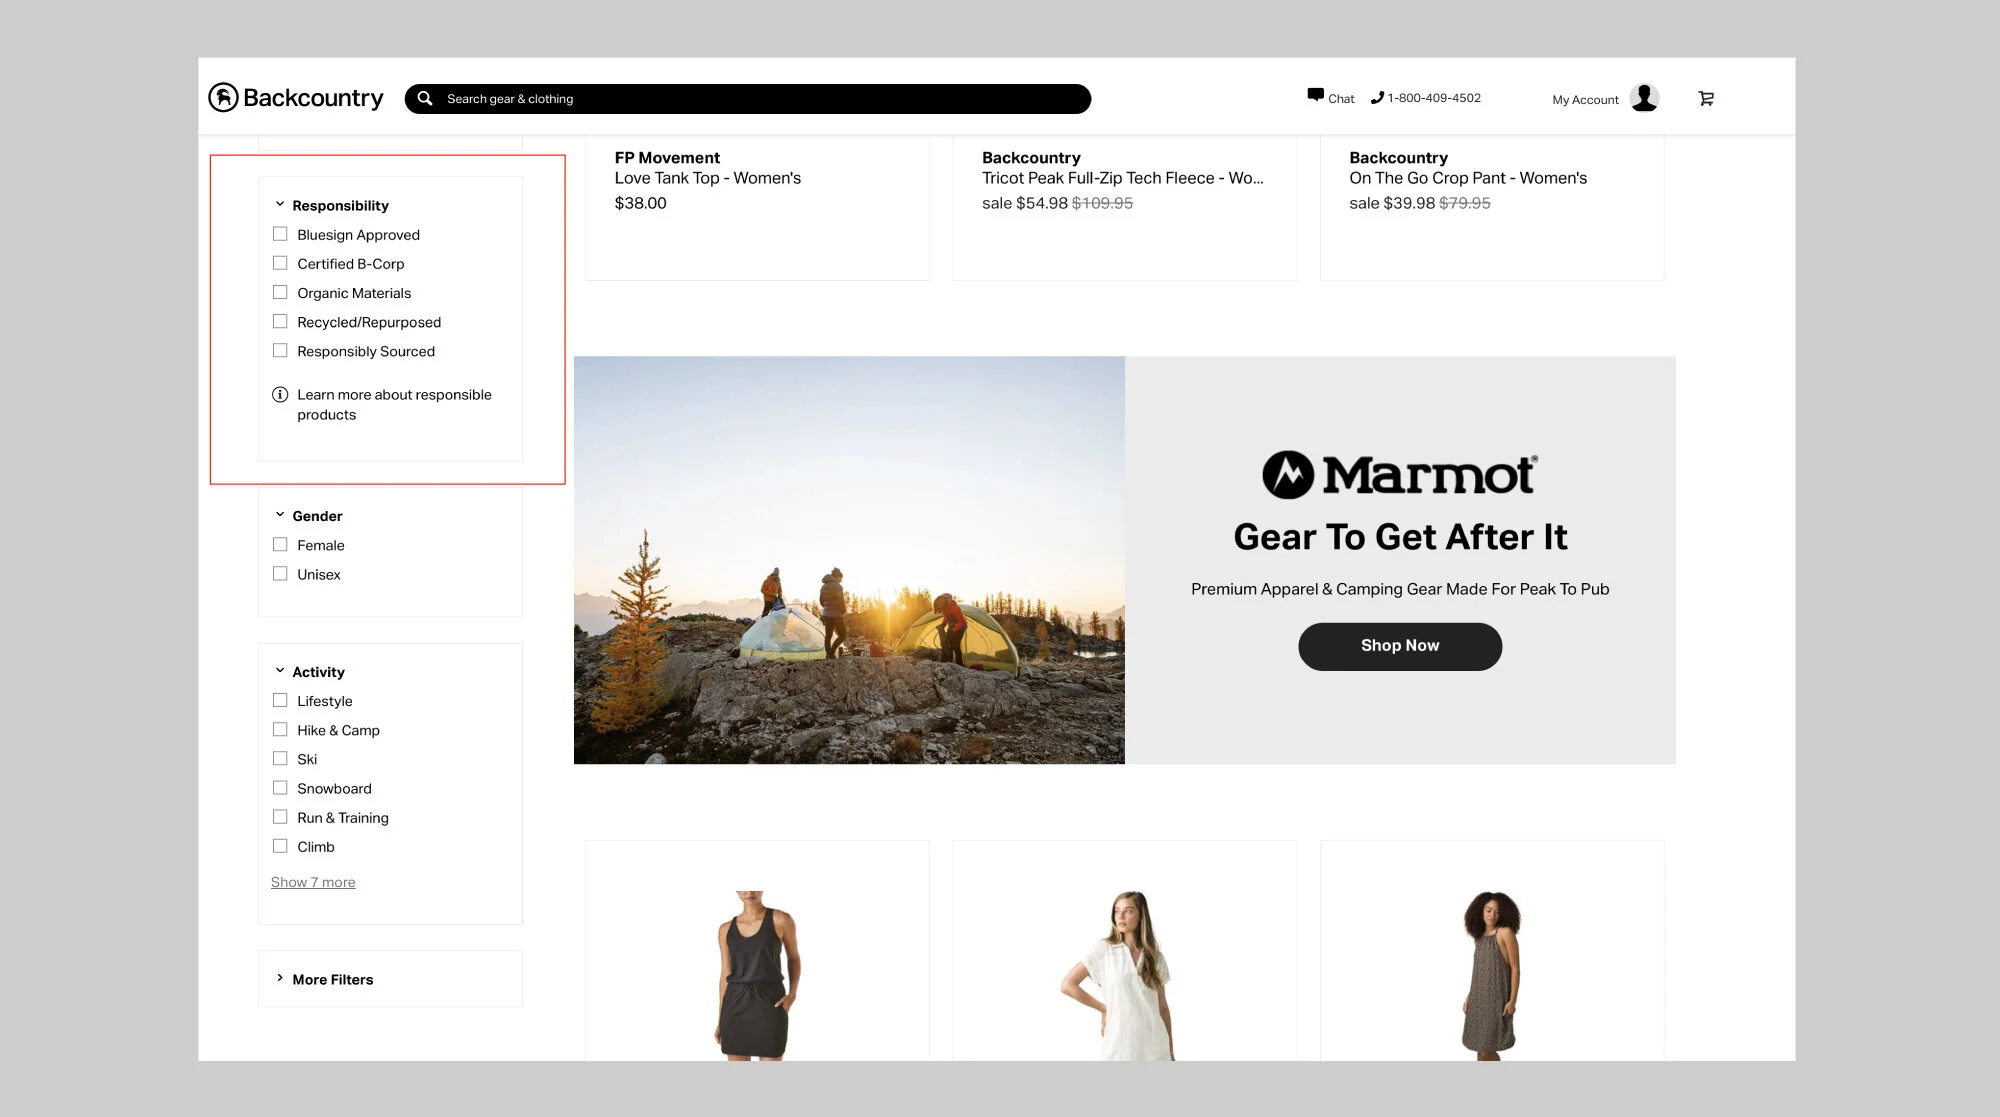Open Chat via speech bubble icon
Image resolution: width=2000 pixels, height=1117 pixels.
click(1315, 95)
